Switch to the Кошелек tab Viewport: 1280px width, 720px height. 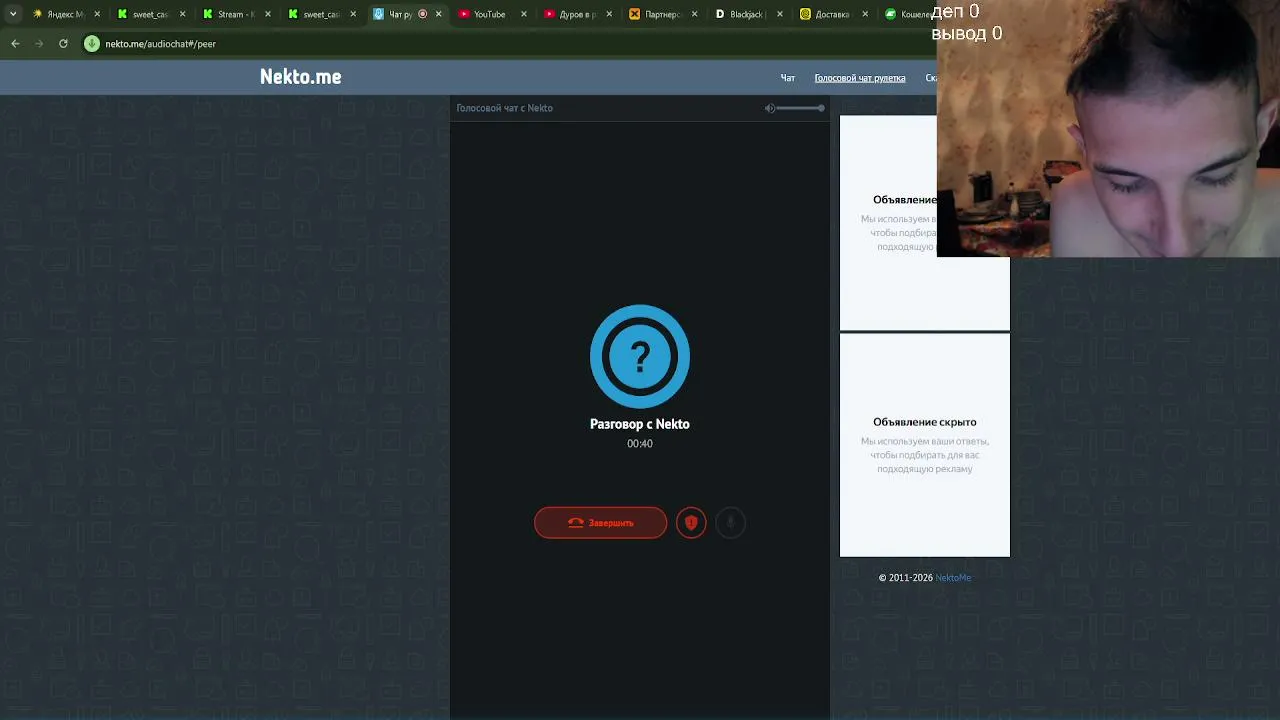click(908, 14)
